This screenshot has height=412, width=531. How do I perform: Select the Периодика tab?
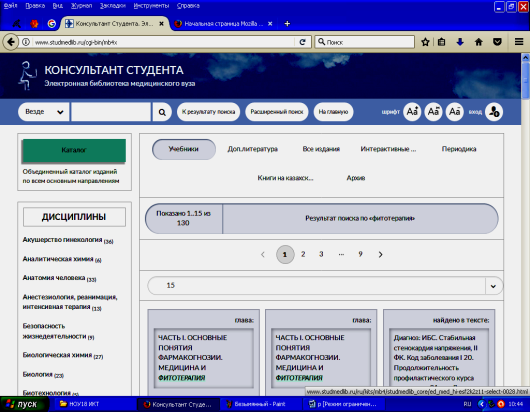pos(459,149)
